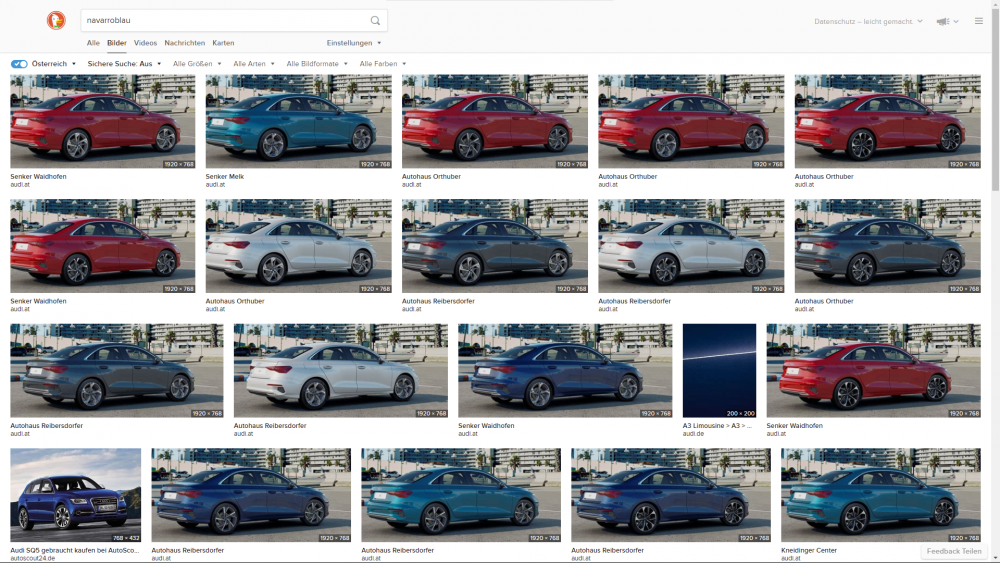Click the Feedback Teilen button
Screen dimensions: 1000x563
click(953, 551)
